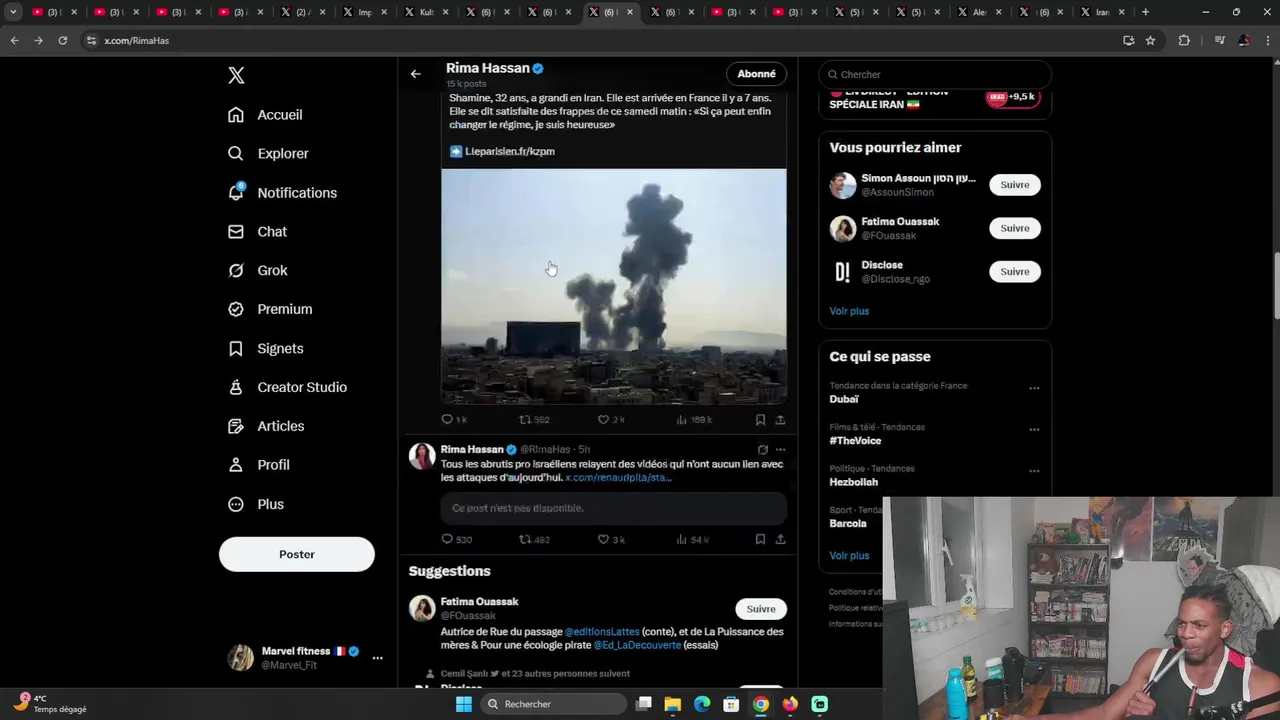Screen dimensions: 1280x720
Task: Open File Explorer from taskbar
Action: (673, 704)
